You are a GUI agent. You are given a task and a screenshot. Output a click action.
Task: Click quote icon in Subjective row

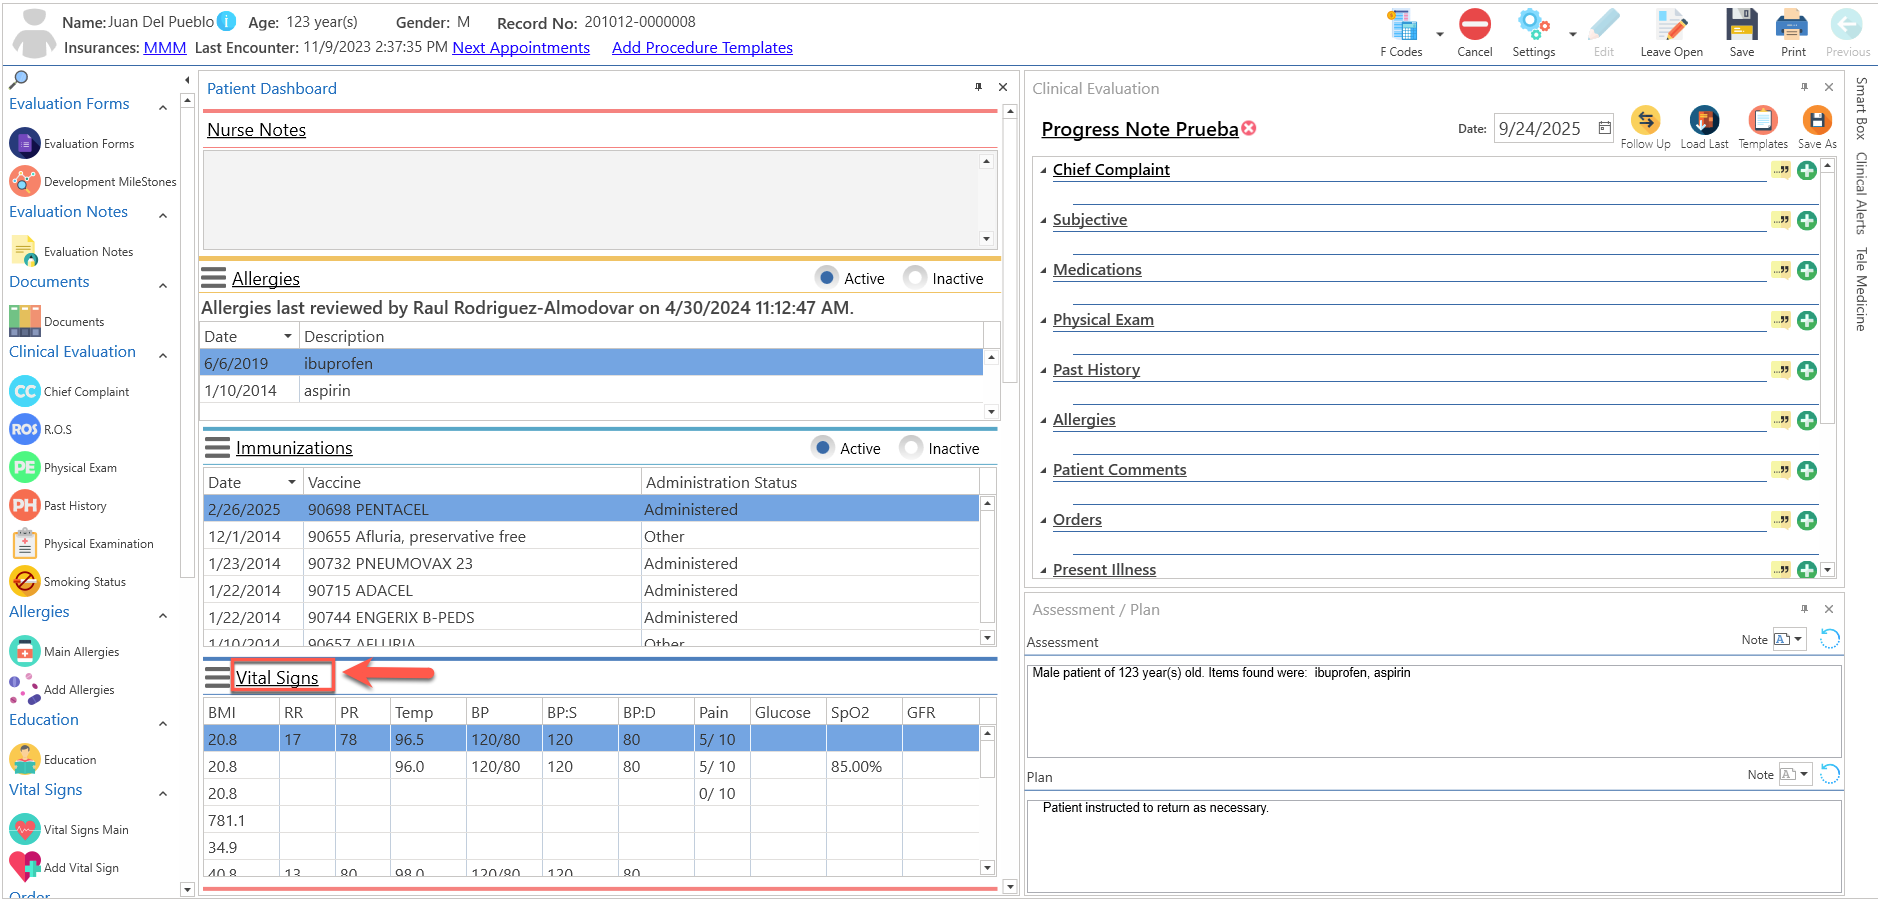pyautogui.click(x=1781, y=220)
